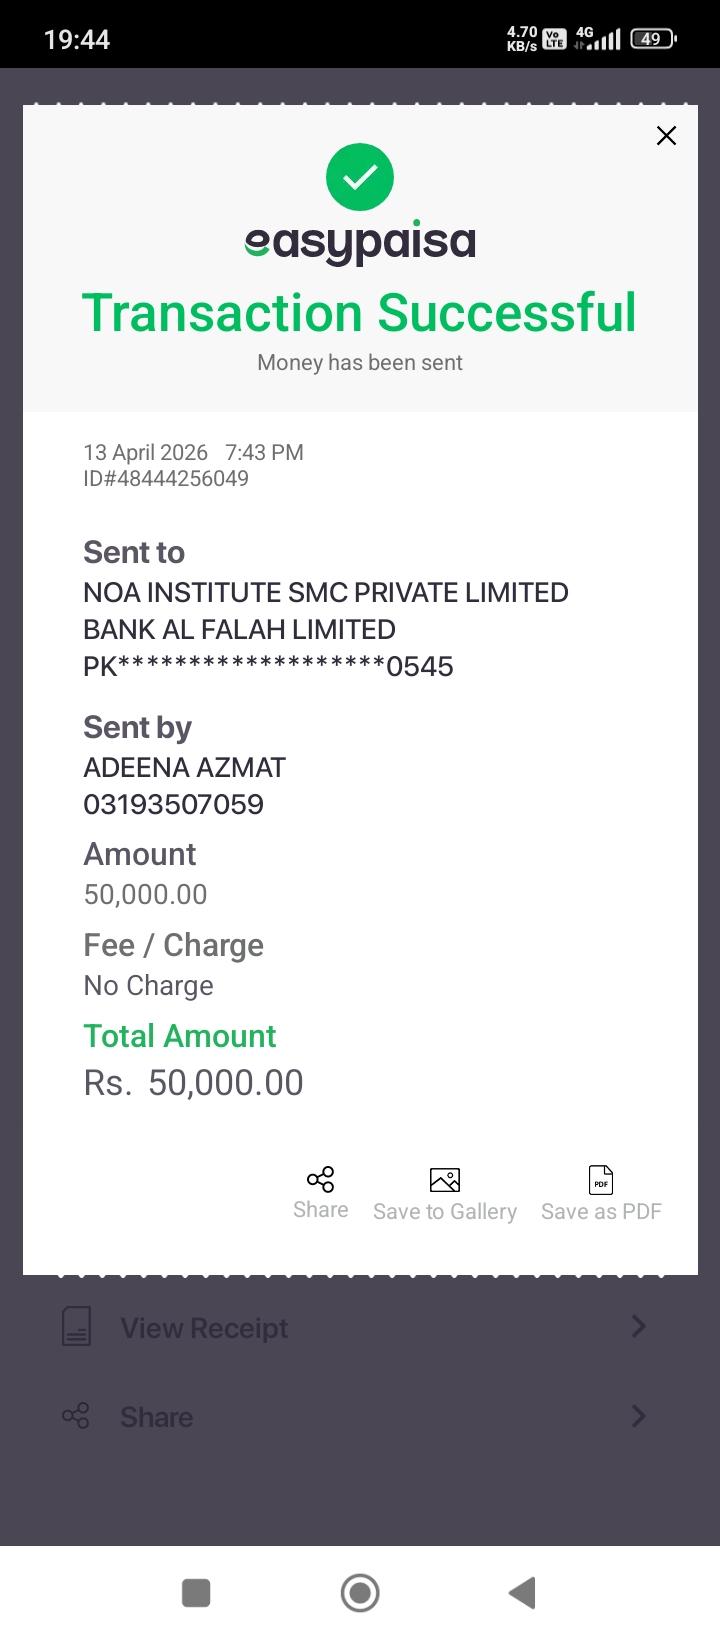This screenshot has width=720, height=1640.
Task: Tap the battery indicator in the status bar
Action: 652,39
